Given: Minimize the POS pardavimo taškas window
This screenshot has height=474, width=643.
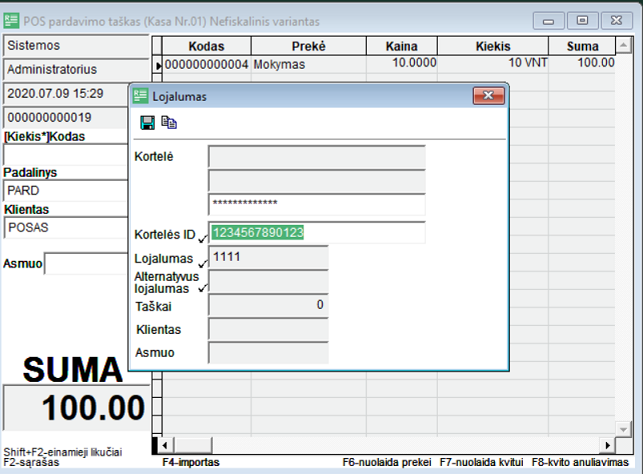Looking at the screenshot, I should tap(548, 21).
